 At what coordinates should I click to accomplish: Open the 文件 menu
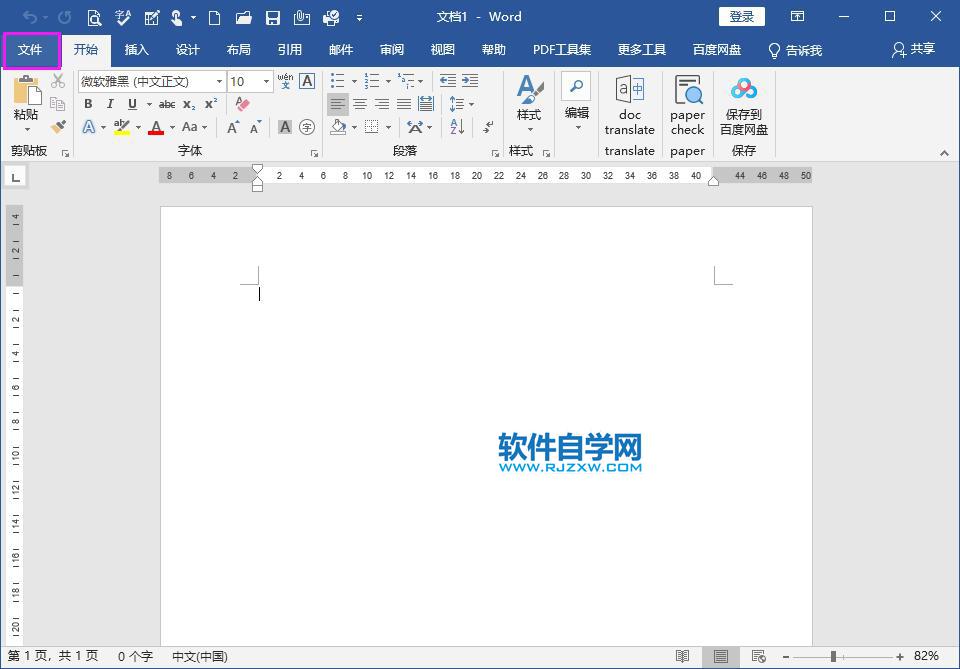(x=32, y=49)
